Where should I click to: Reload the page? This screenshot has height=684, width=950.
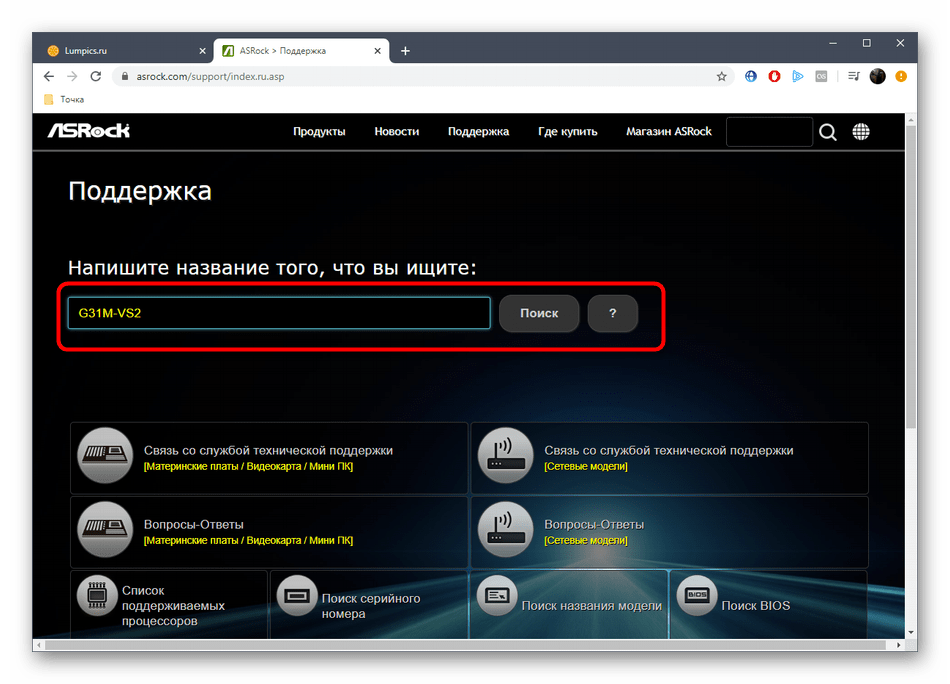click(96, 76)
